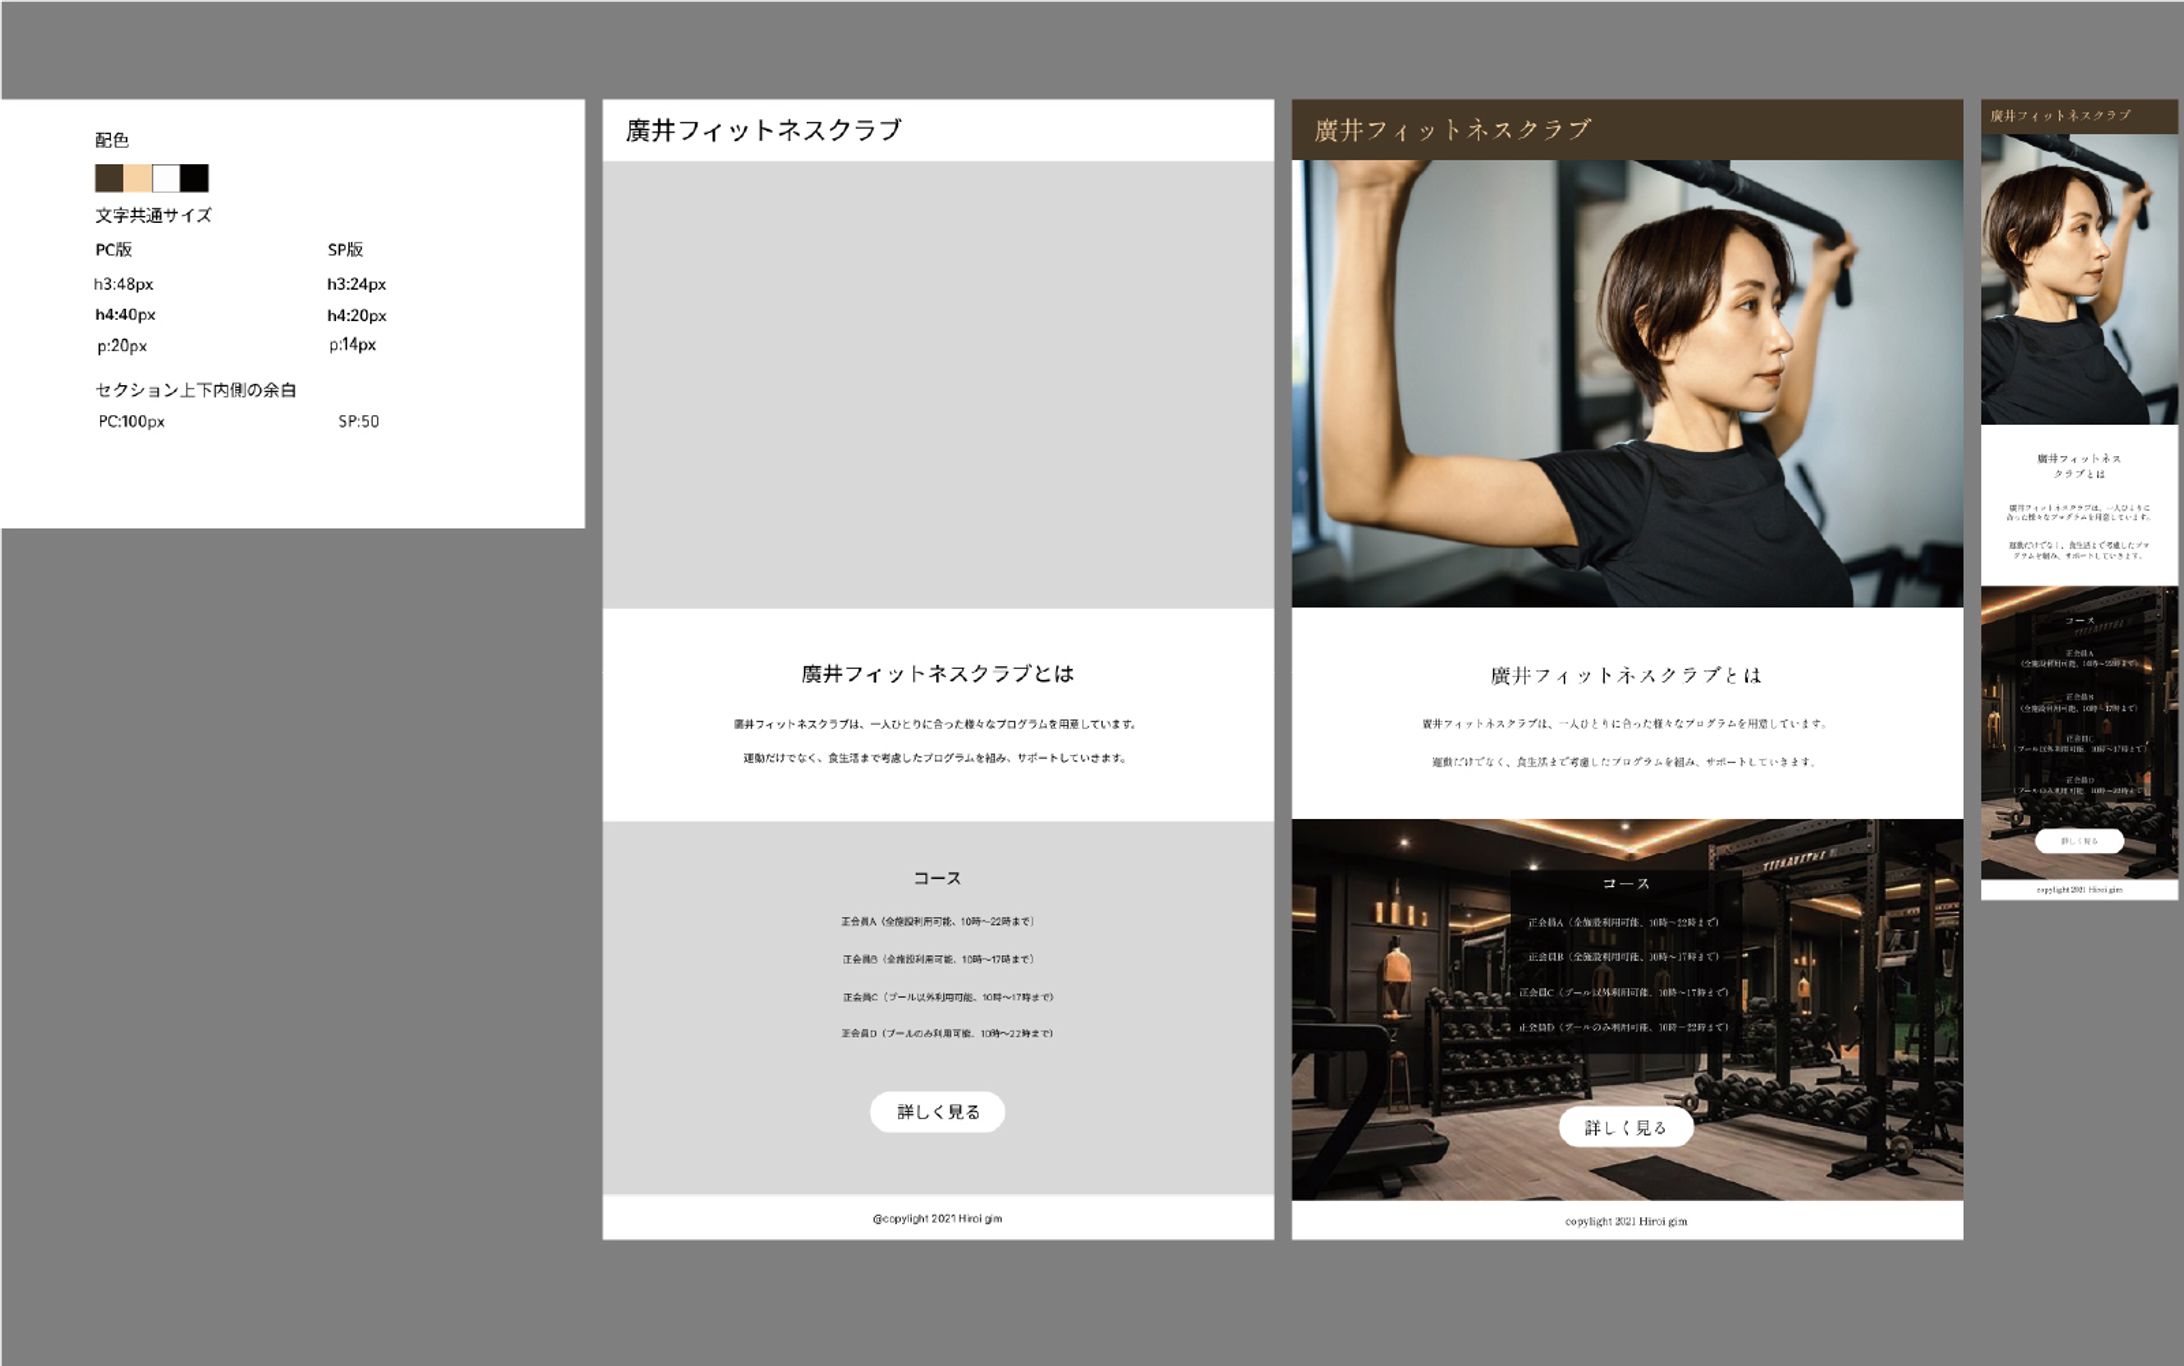The image size is (2184, 1366).
Task: Click the gray hero placeholder on the wireframe
Action: pos(938,380)
